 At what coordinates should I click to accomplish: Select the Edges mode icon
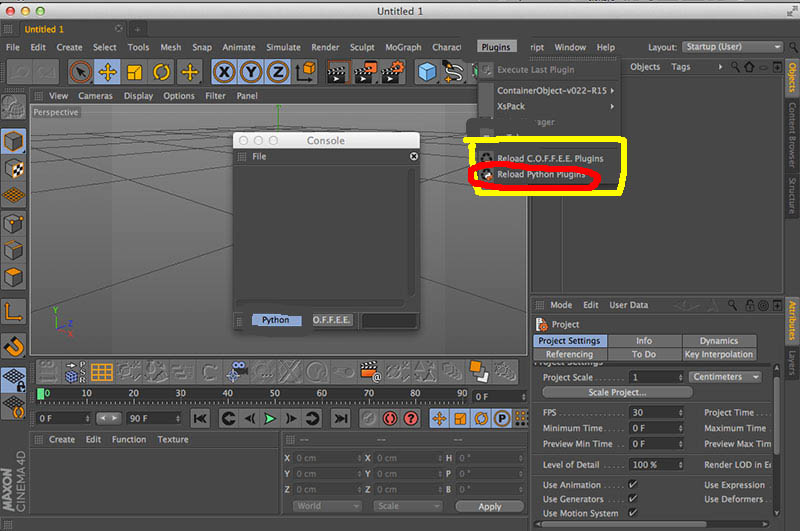point(13,250)
